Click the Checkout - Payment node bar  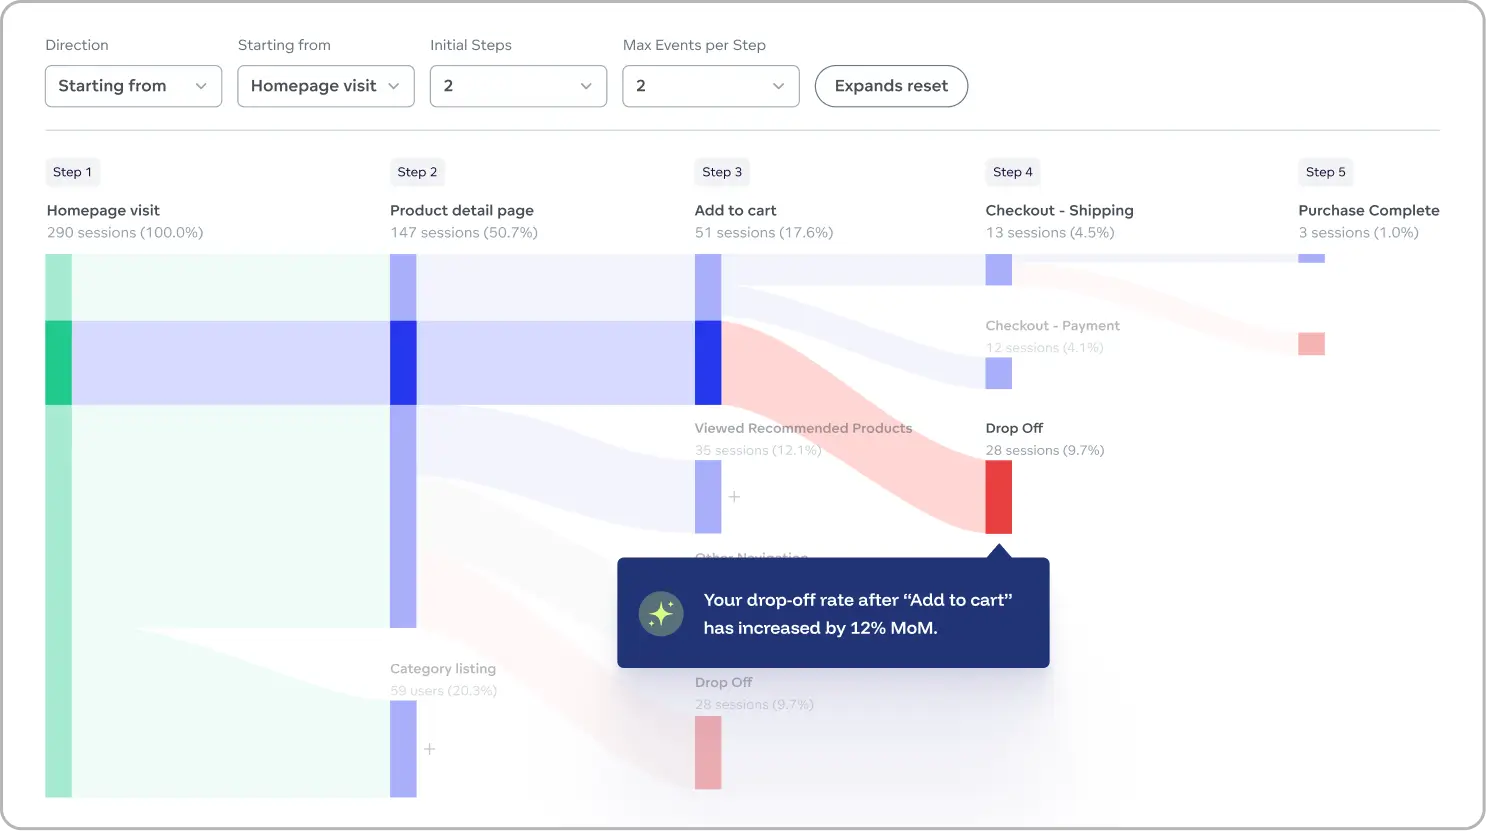click(998, 373)
